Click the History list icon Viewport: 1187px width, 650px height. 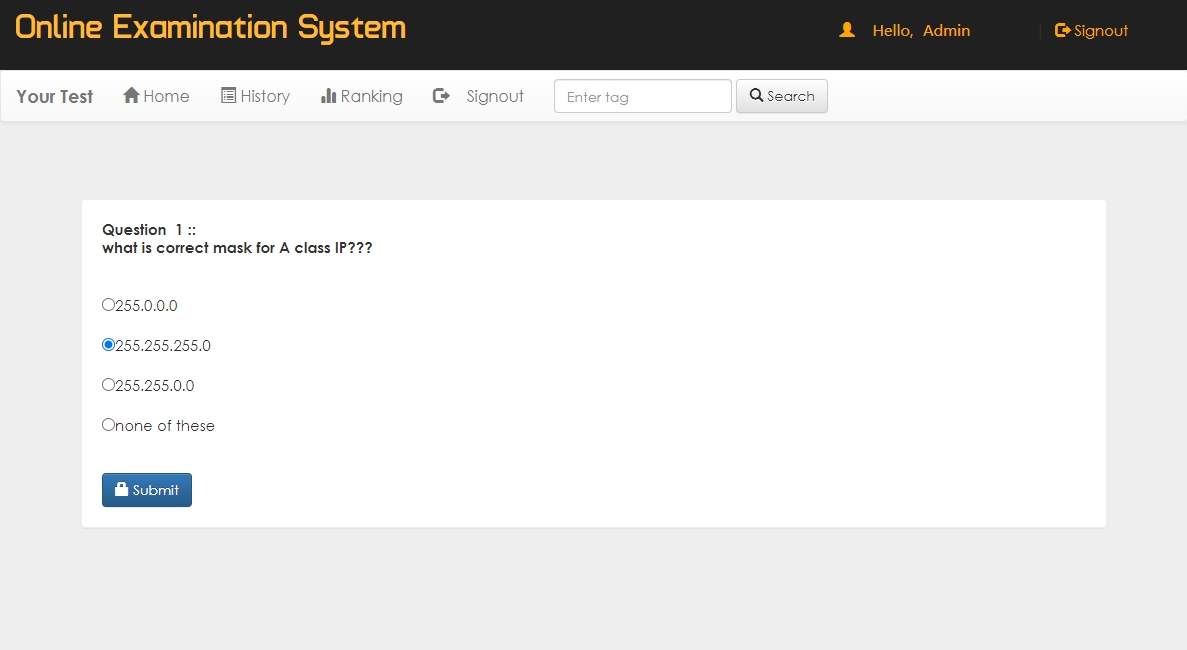(x=228, y=96)
